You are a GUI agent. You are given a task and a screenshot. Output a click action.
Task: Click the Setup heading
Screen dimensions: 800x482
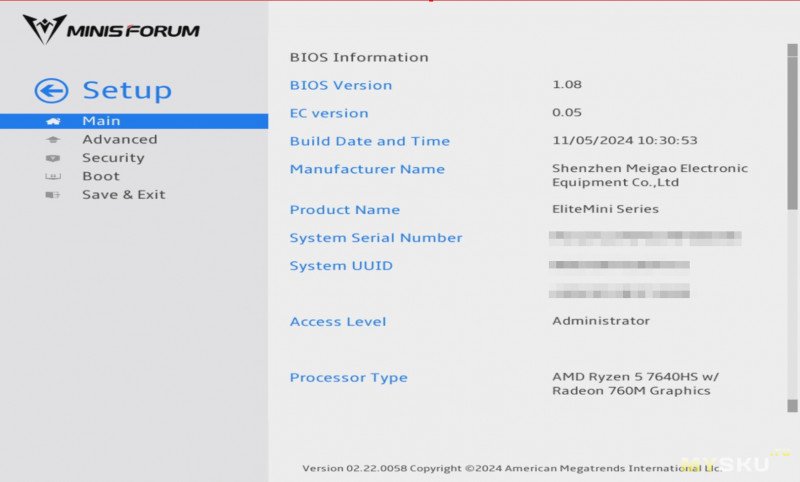128,90
